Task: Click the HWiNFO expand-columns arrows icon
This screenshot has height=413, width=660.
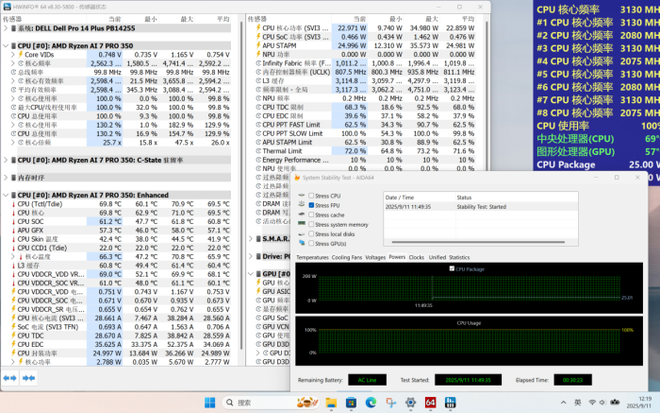Action: (10, 379)
